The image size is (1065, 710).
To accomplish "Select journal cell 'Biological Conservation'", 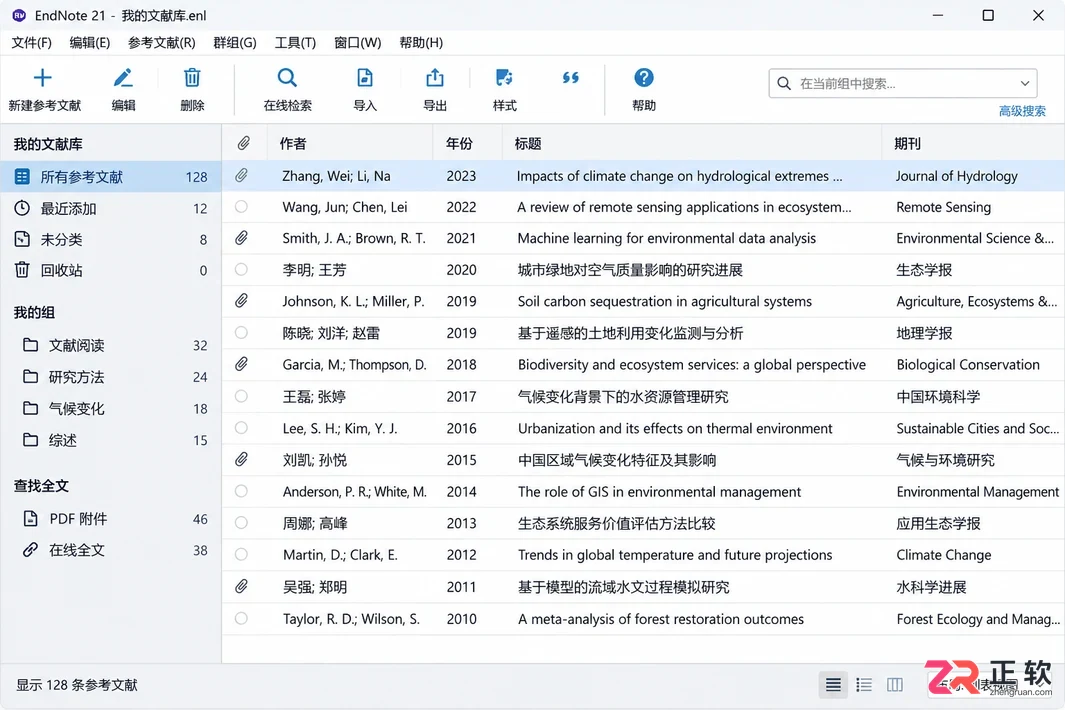I will [x=968, y=365].
